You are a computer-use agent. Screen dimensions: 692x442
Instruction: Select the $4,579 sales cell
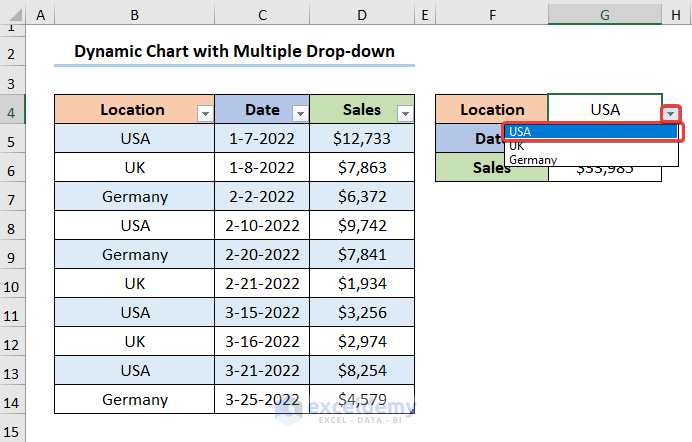tap(362, 400)
